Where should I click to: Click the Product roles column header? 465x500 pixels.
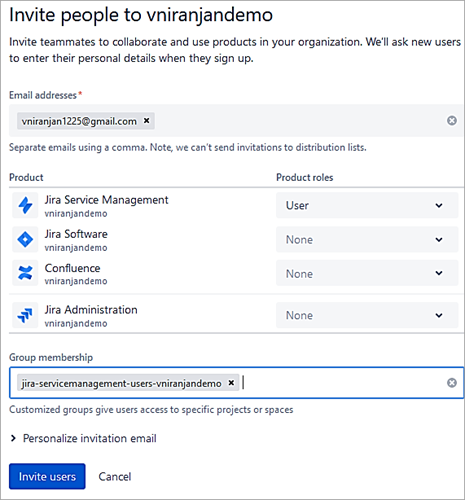pyautogui.click(x=305, y=177)
